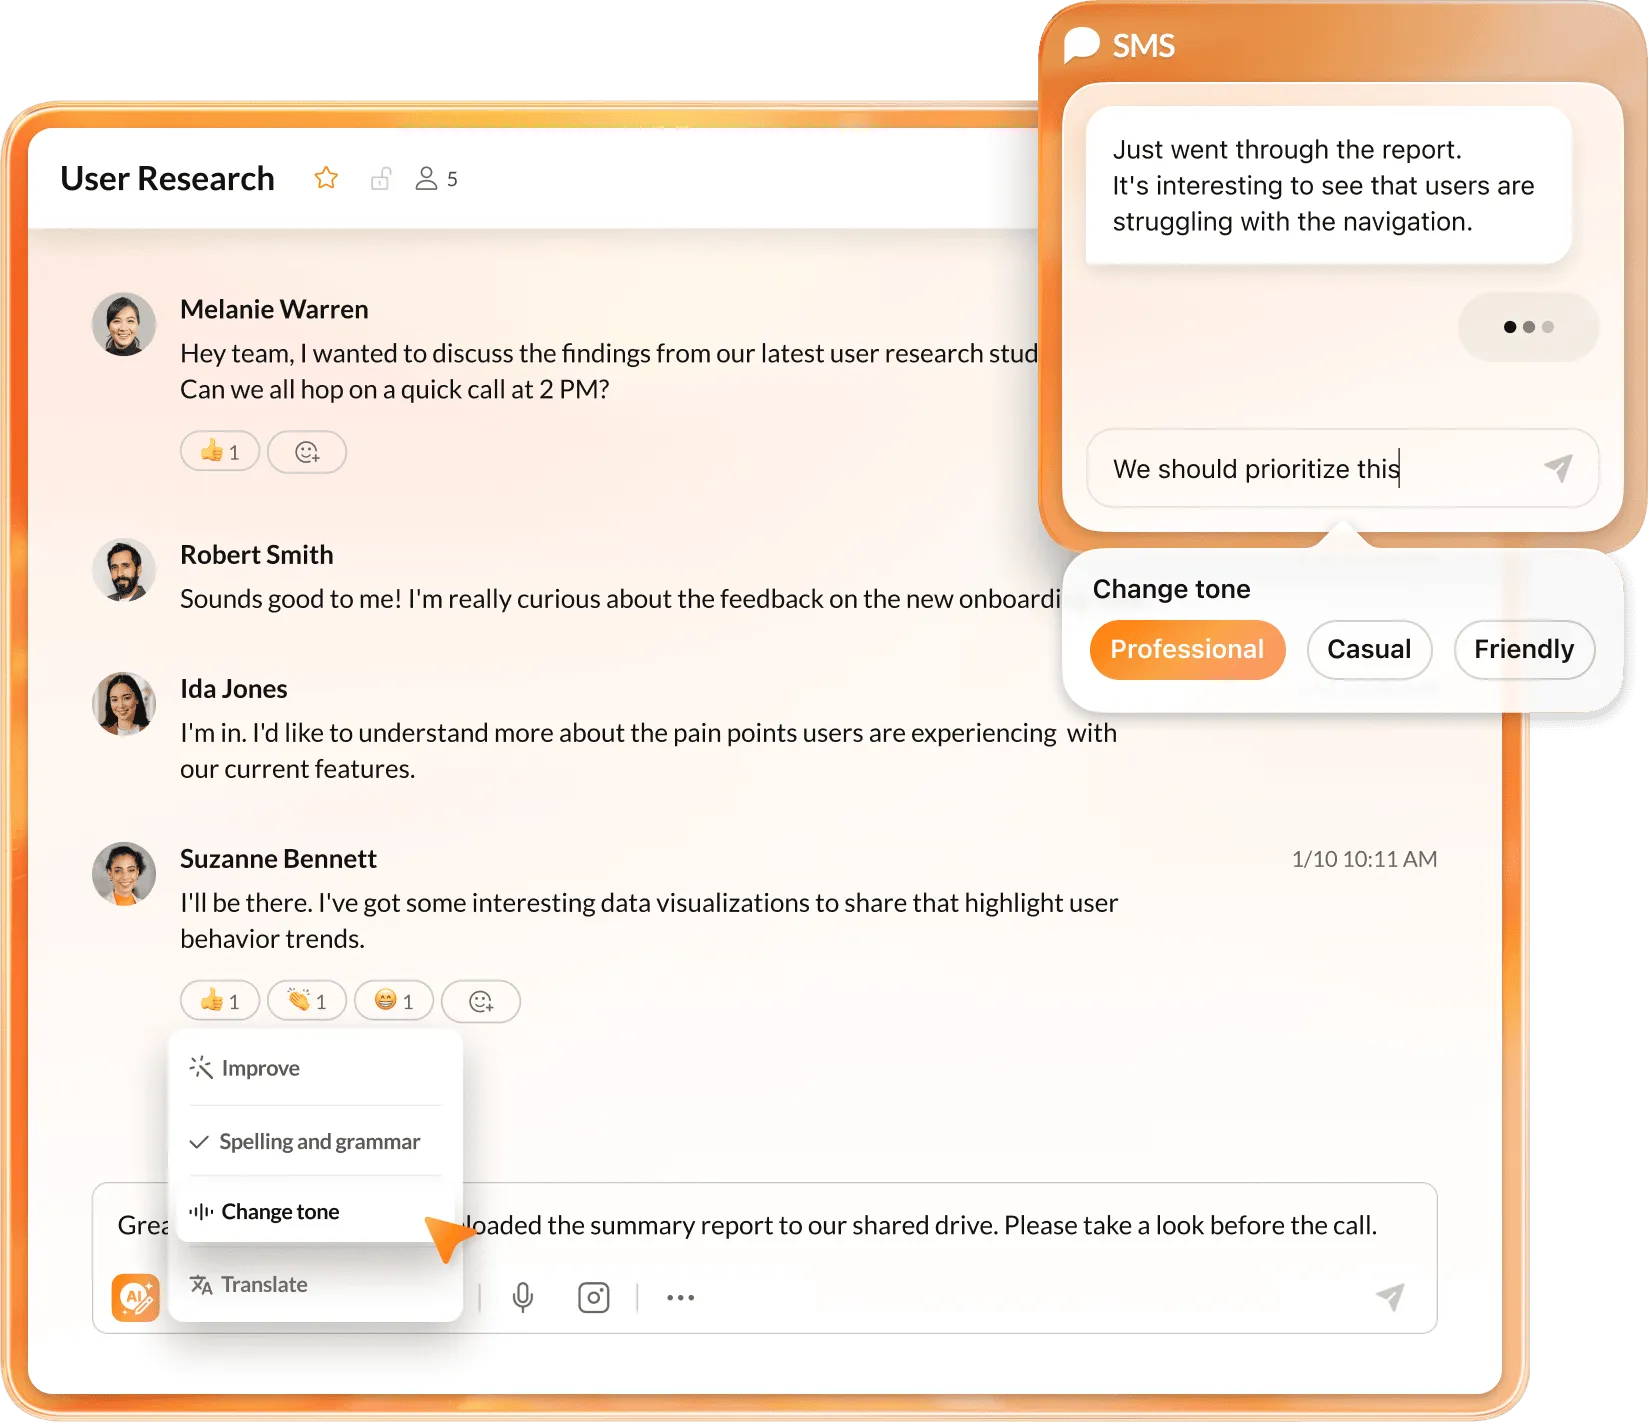Send the SMS message with paper plane

(1557, 468)
